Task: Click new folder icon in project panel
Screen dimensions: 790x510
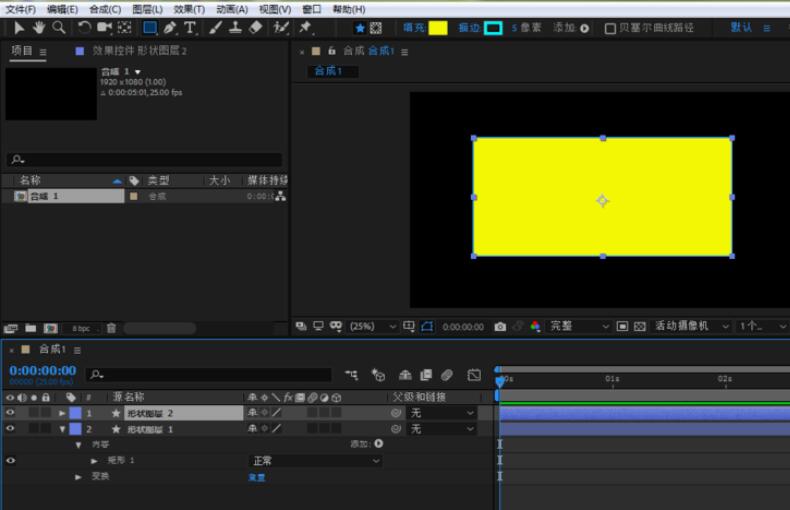Action: 31,329
